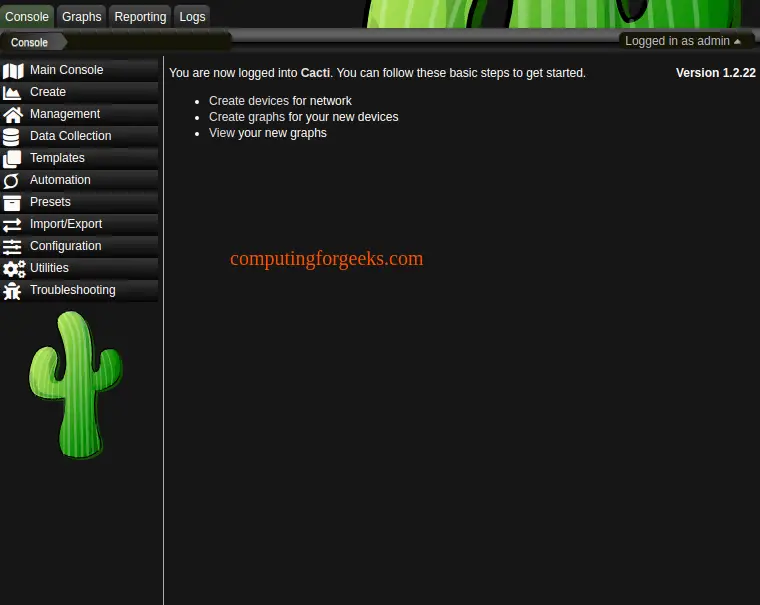The height and width of the screenshot is (605, 760).
Task: Expand the Management menu section
Action: click(x=79, y=114)
